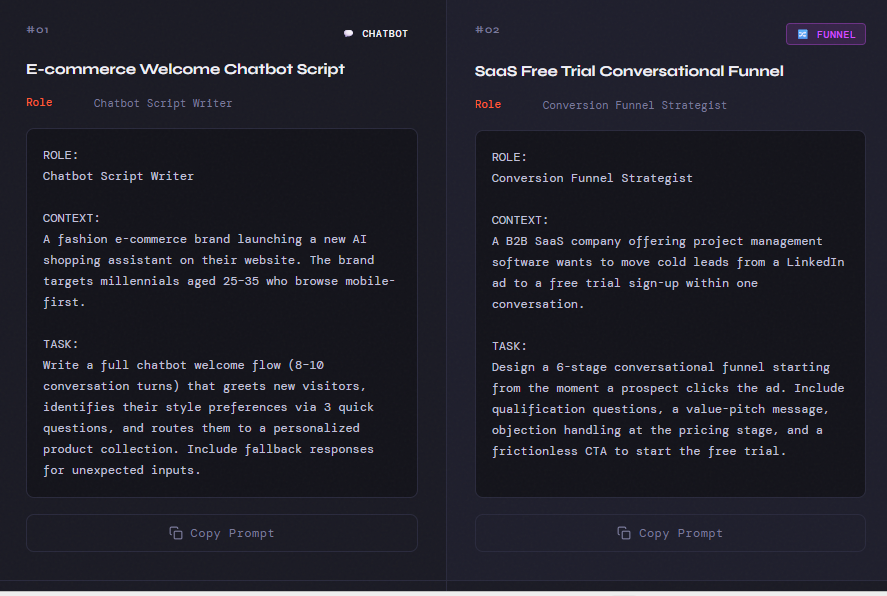Image resolution: width=887 pixels, height=596 pixels.
Task: Click the TASK: heading in the SaaS prompt box
Action: click(x=509, y=346)
